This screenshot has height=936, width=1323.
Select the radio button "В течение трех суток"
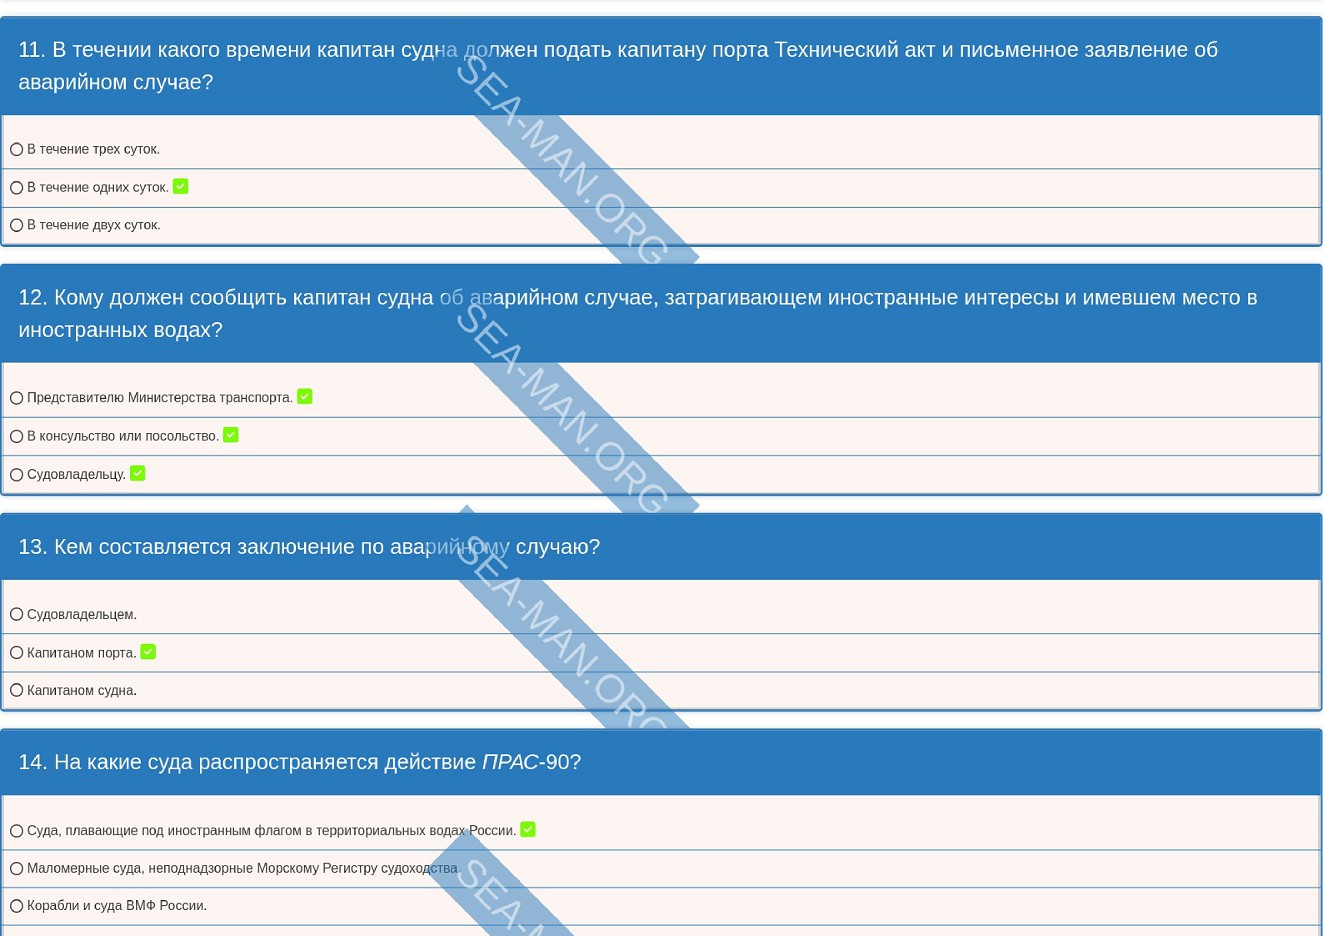[16, 149]
